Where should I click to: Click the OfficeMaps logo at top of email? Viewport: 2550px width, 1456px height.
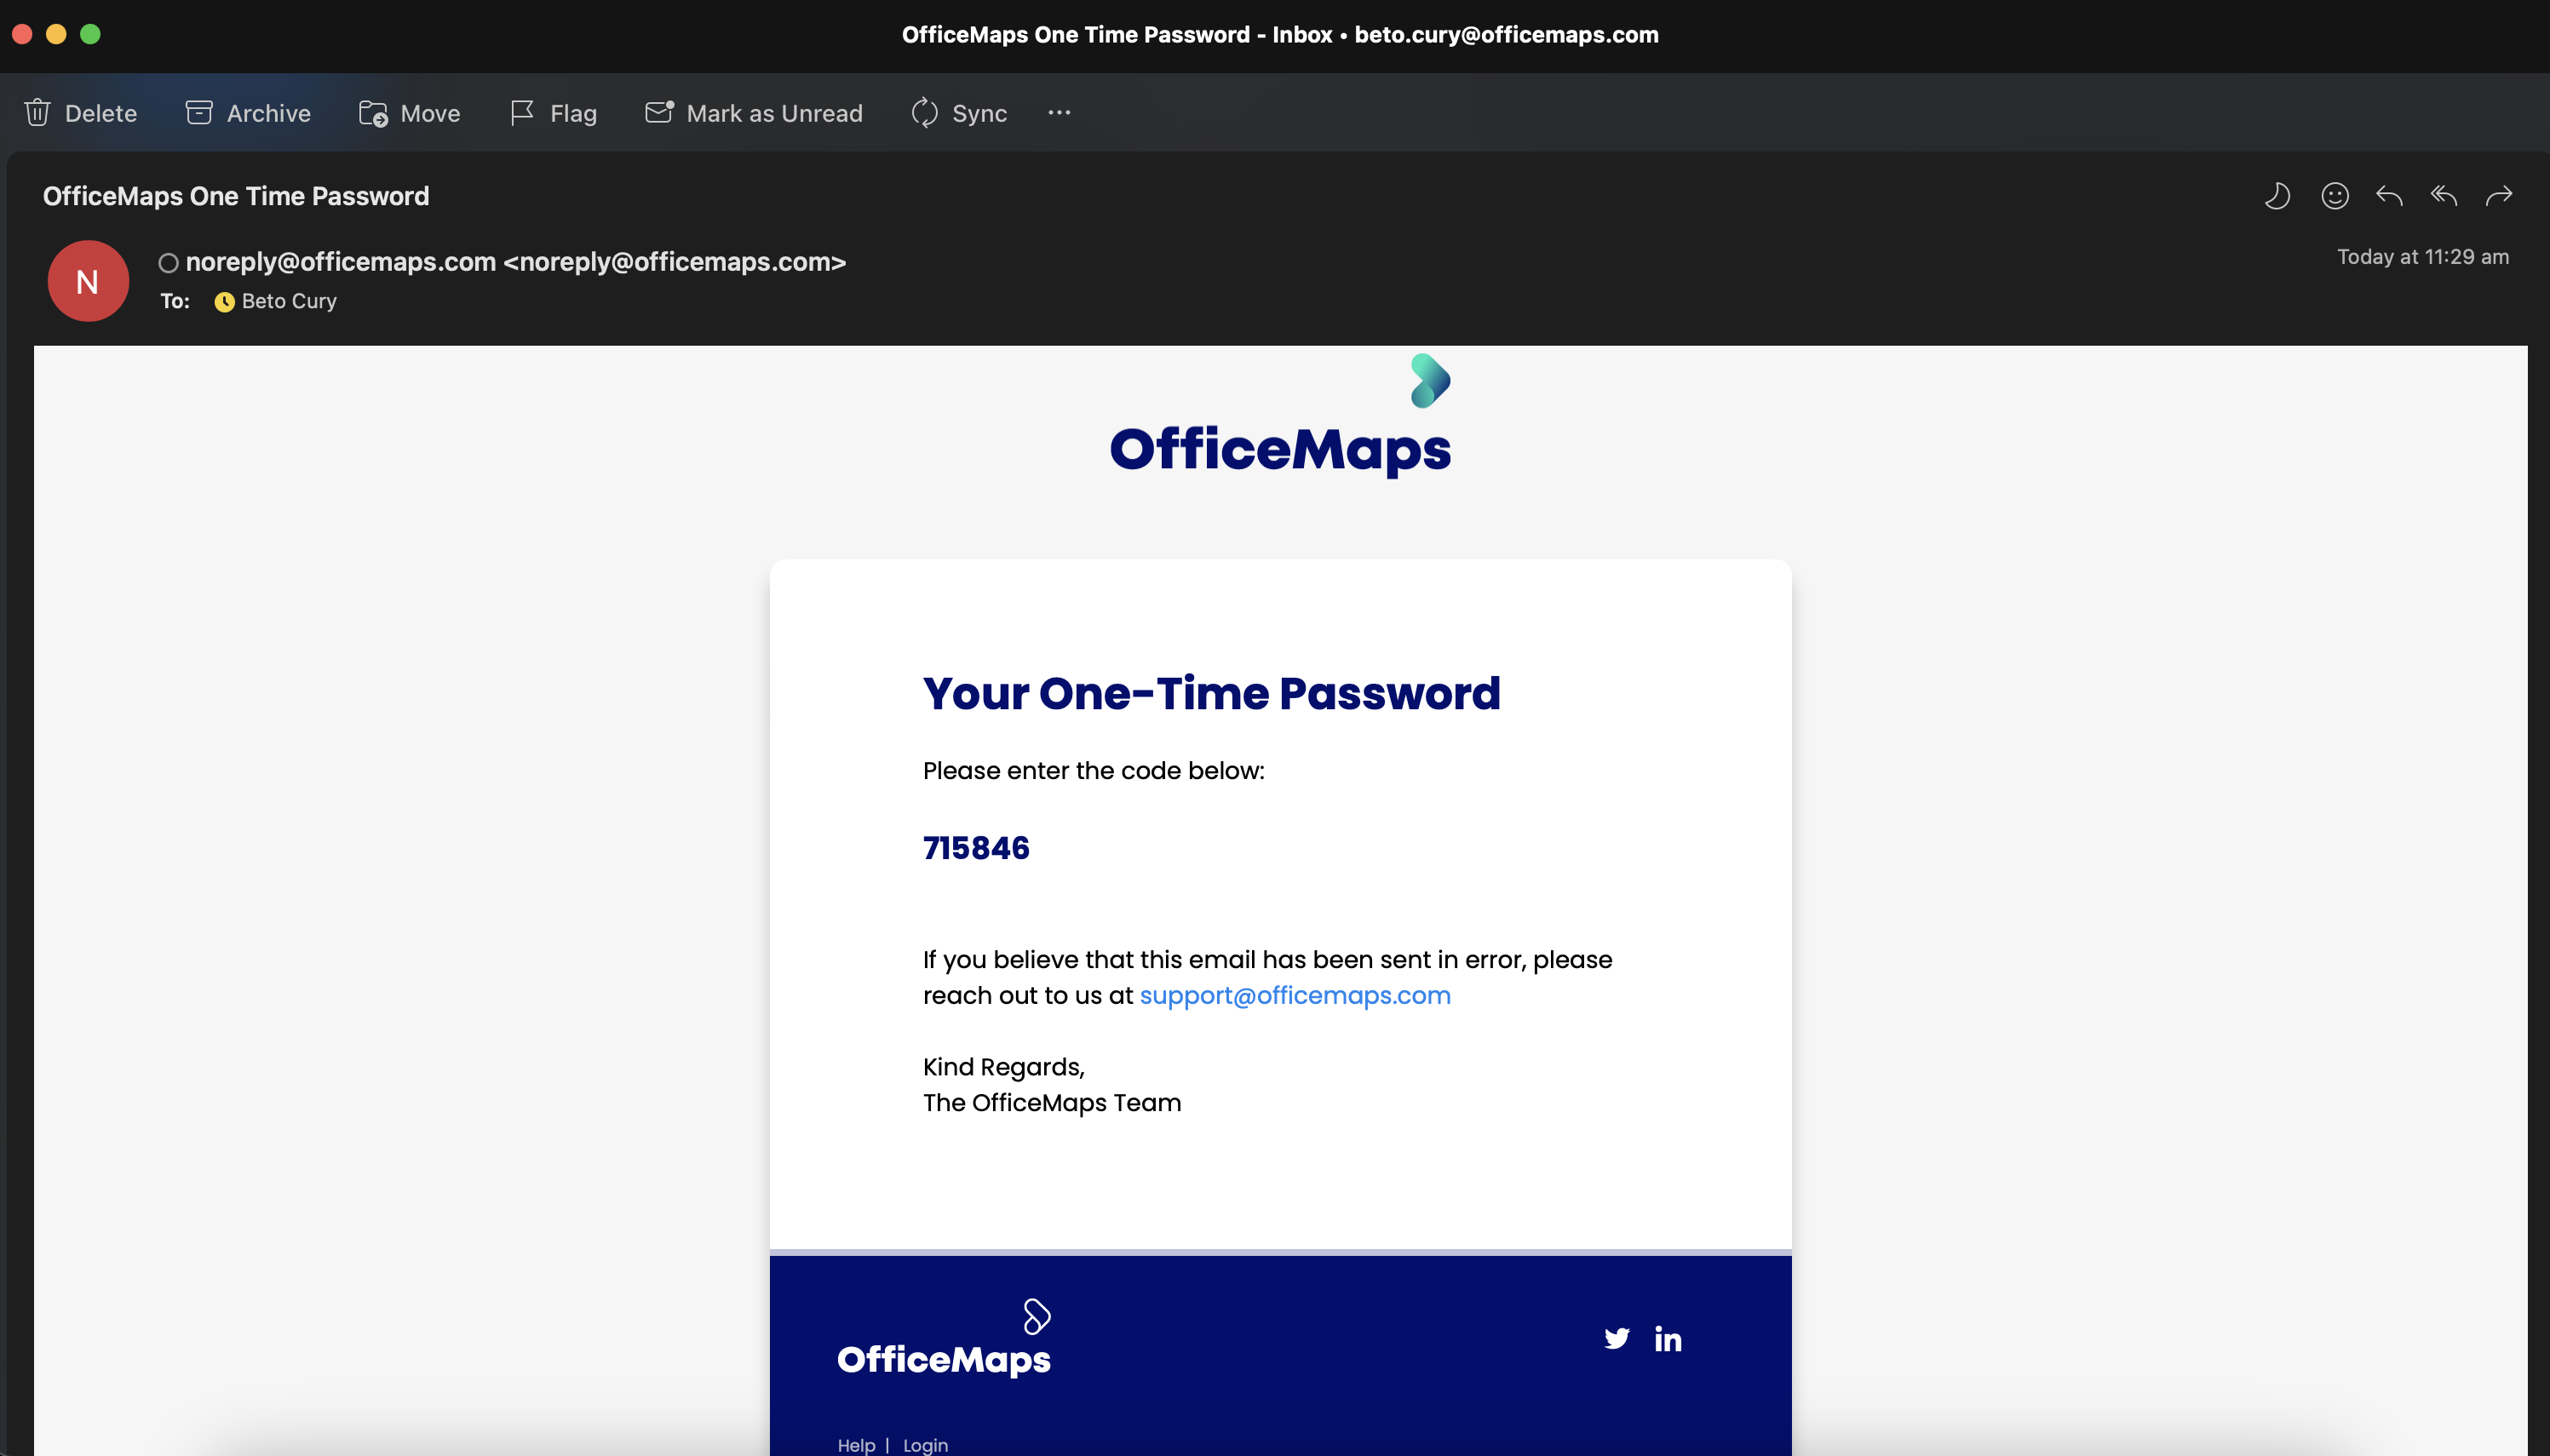pyautogui.click(x=1280, y=416)
